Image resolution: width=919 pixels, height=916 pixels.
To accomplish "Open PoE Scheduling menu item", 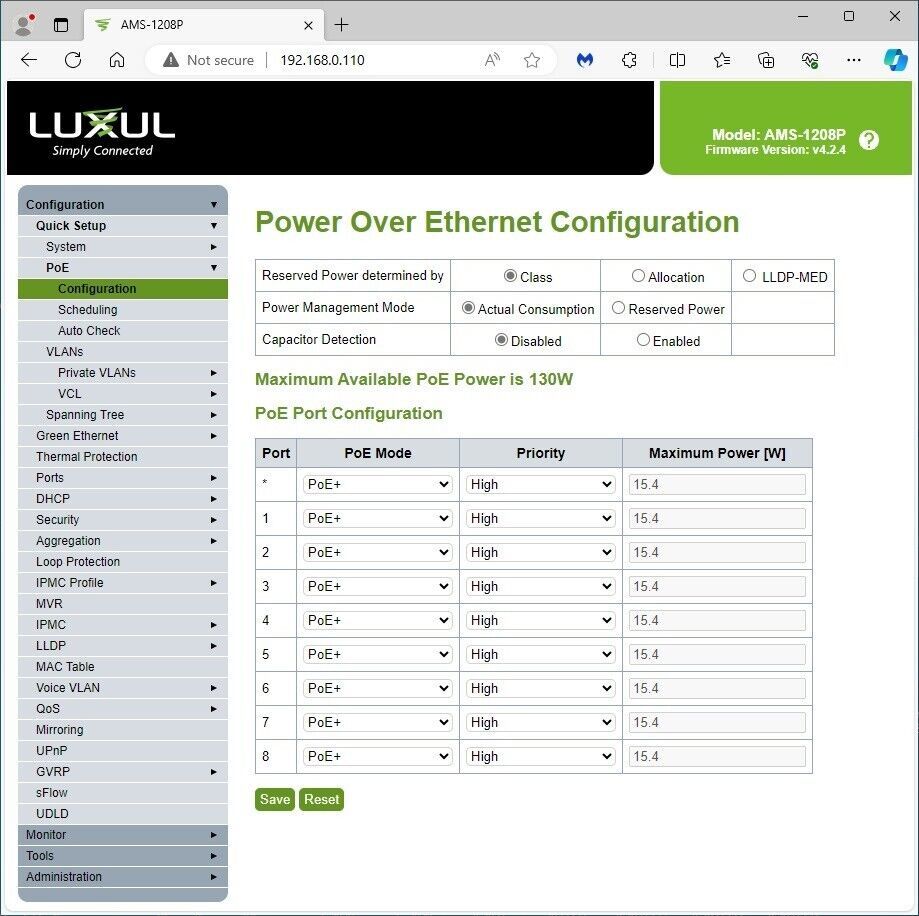I will pos(123,309).
